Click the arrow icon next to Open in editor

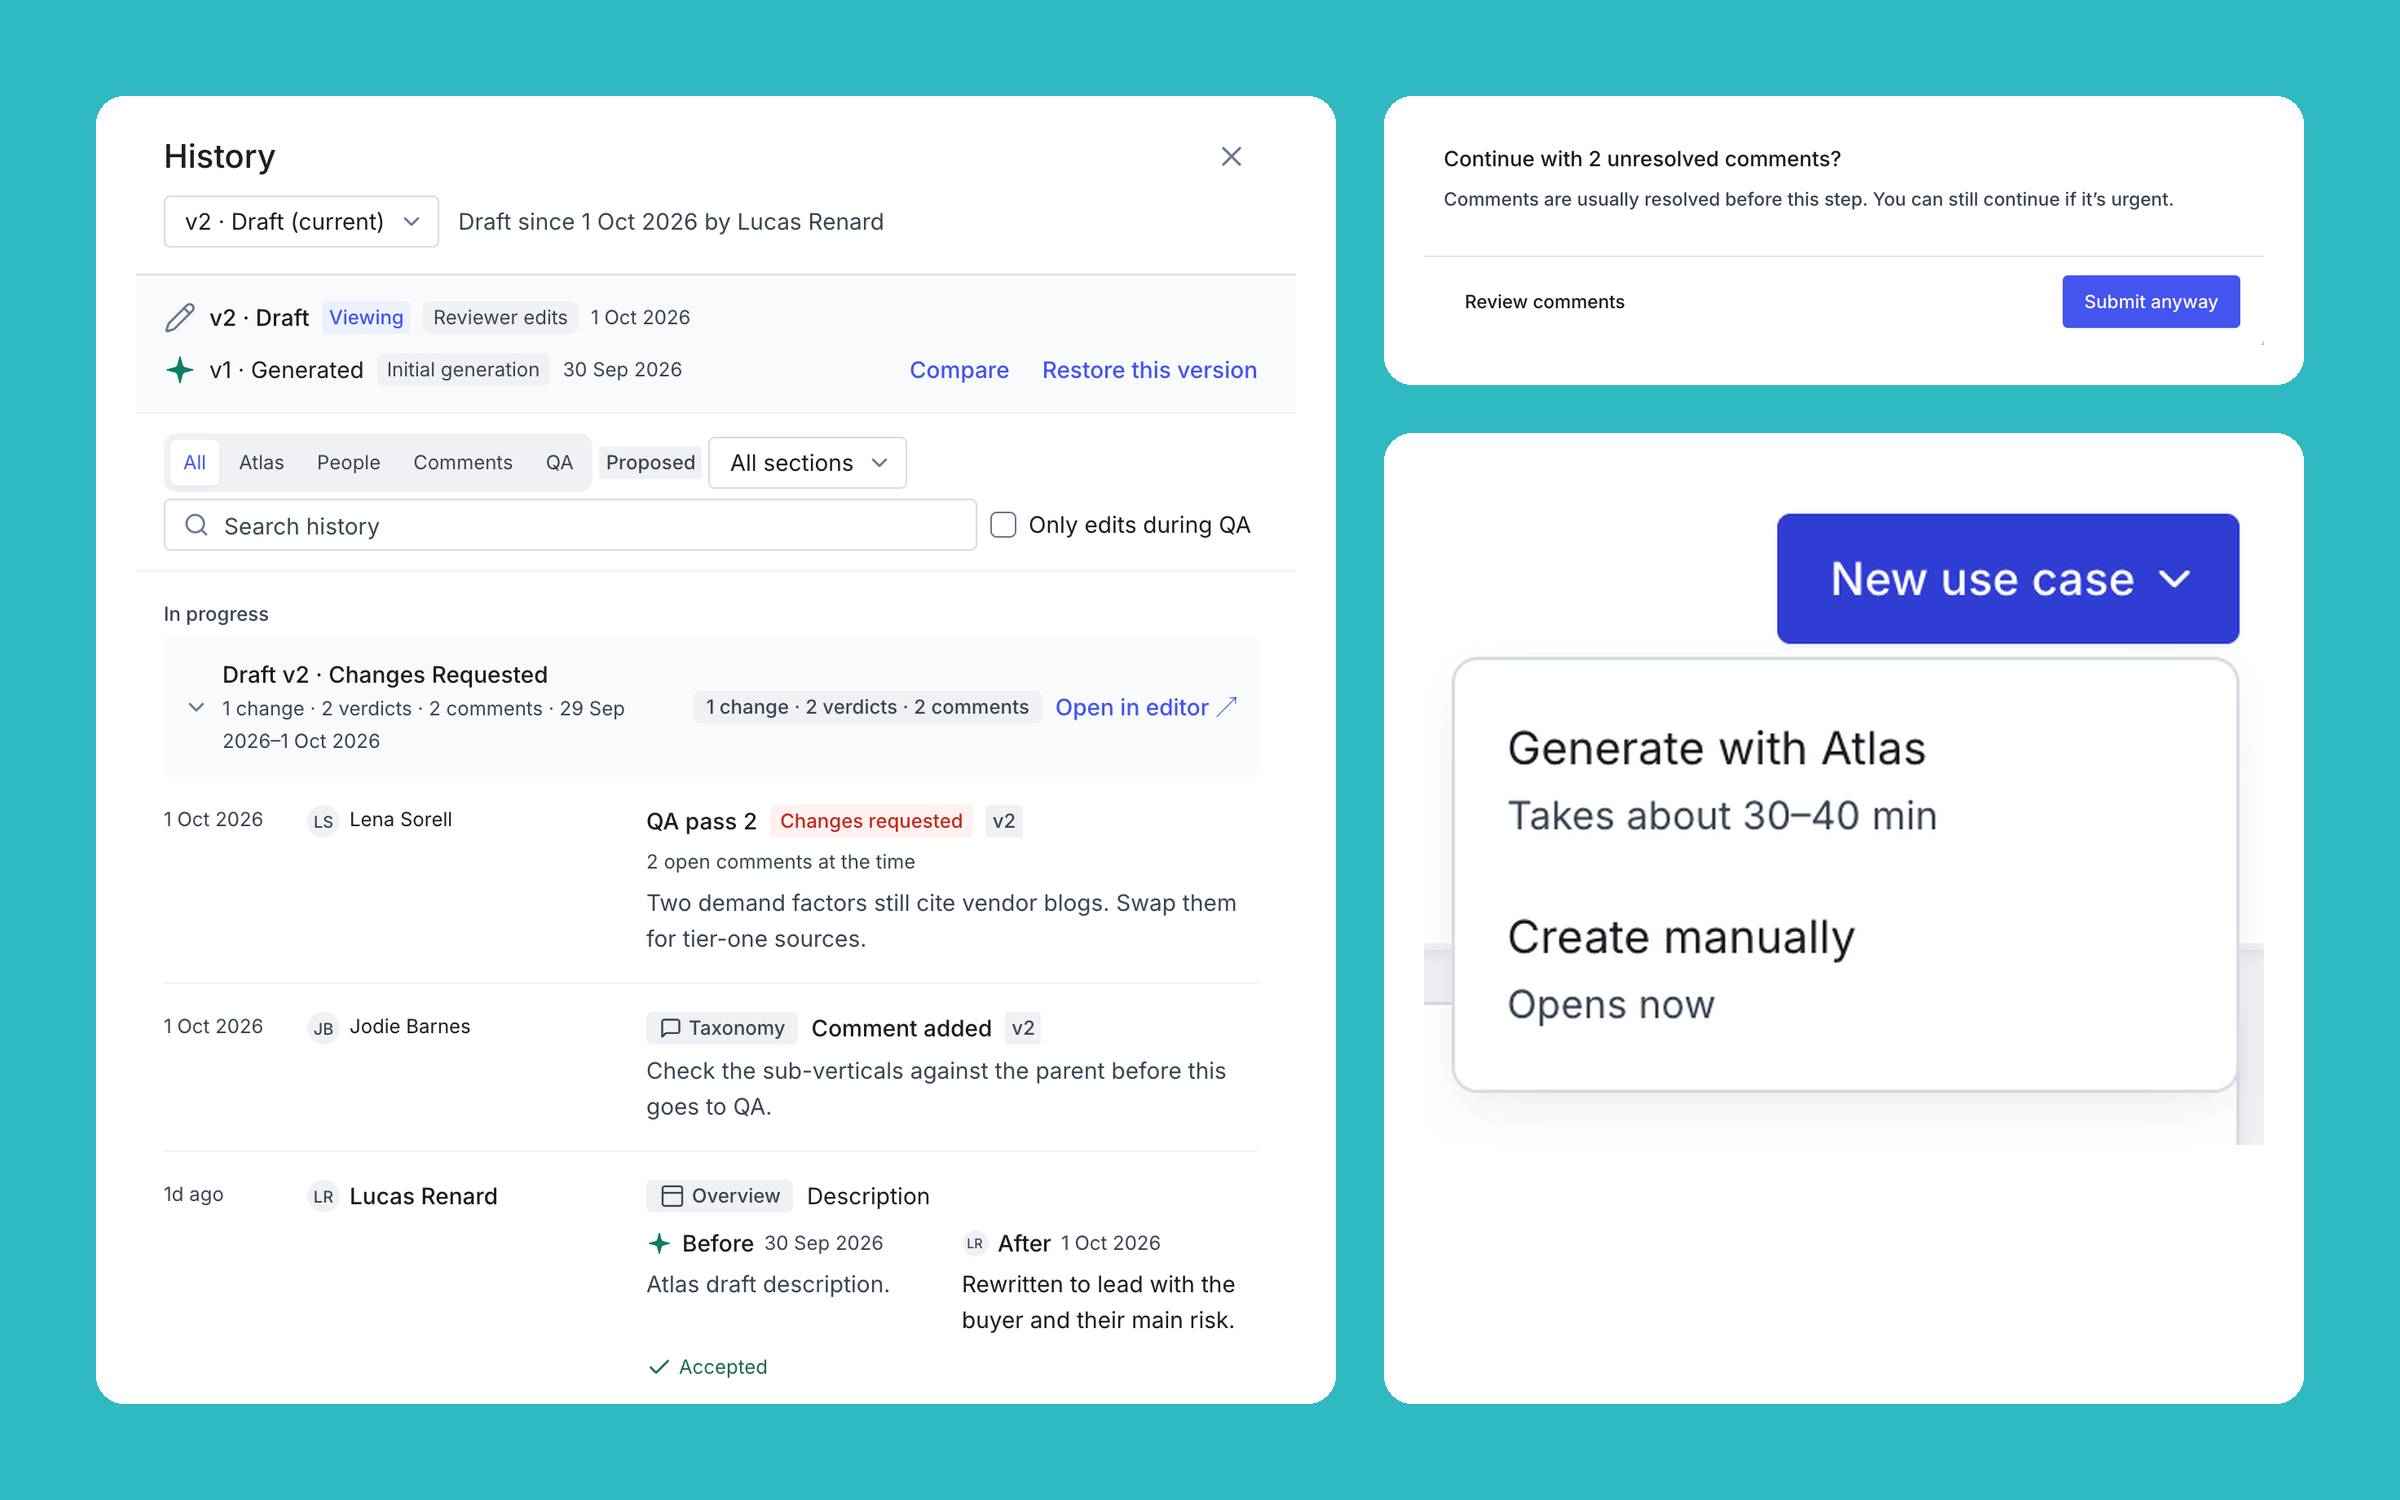(x=1227, y=707)
